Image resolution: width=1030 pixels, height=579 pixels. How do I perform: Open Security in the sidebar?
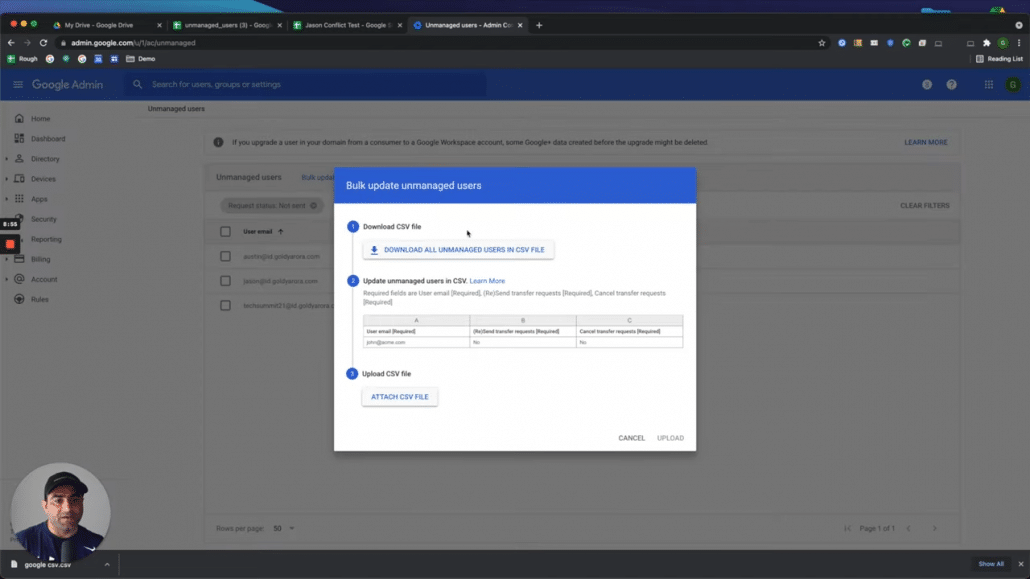pos(43,219)
